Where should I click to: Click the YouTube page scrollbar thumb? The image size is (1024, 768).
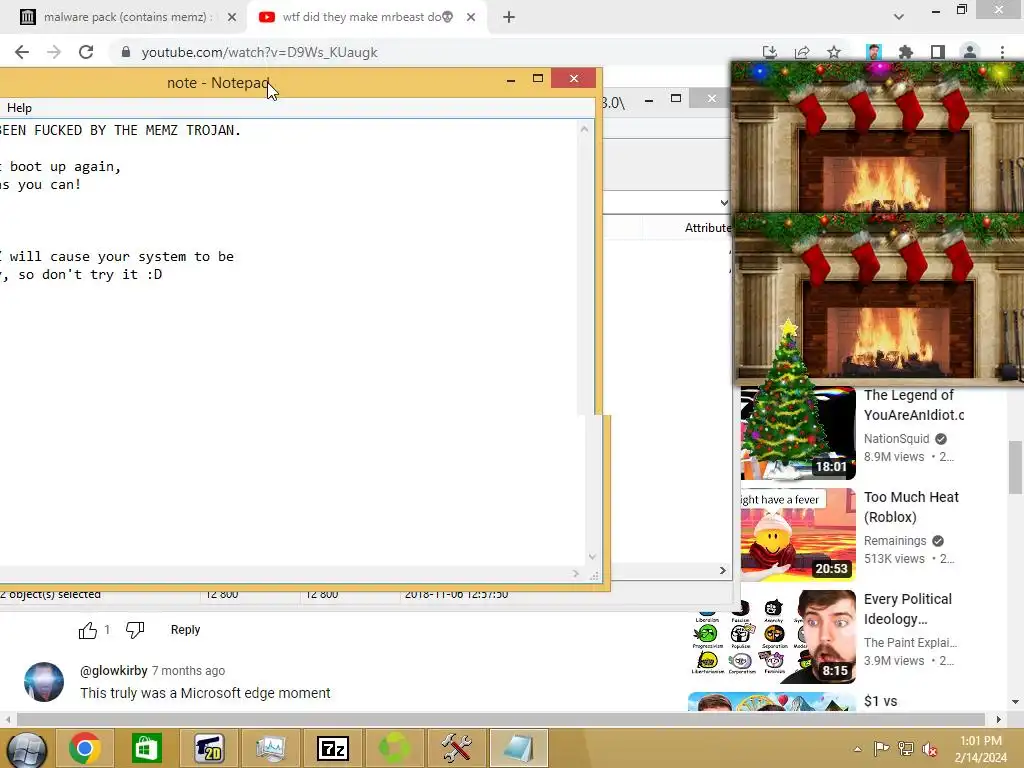point(1015,468)
